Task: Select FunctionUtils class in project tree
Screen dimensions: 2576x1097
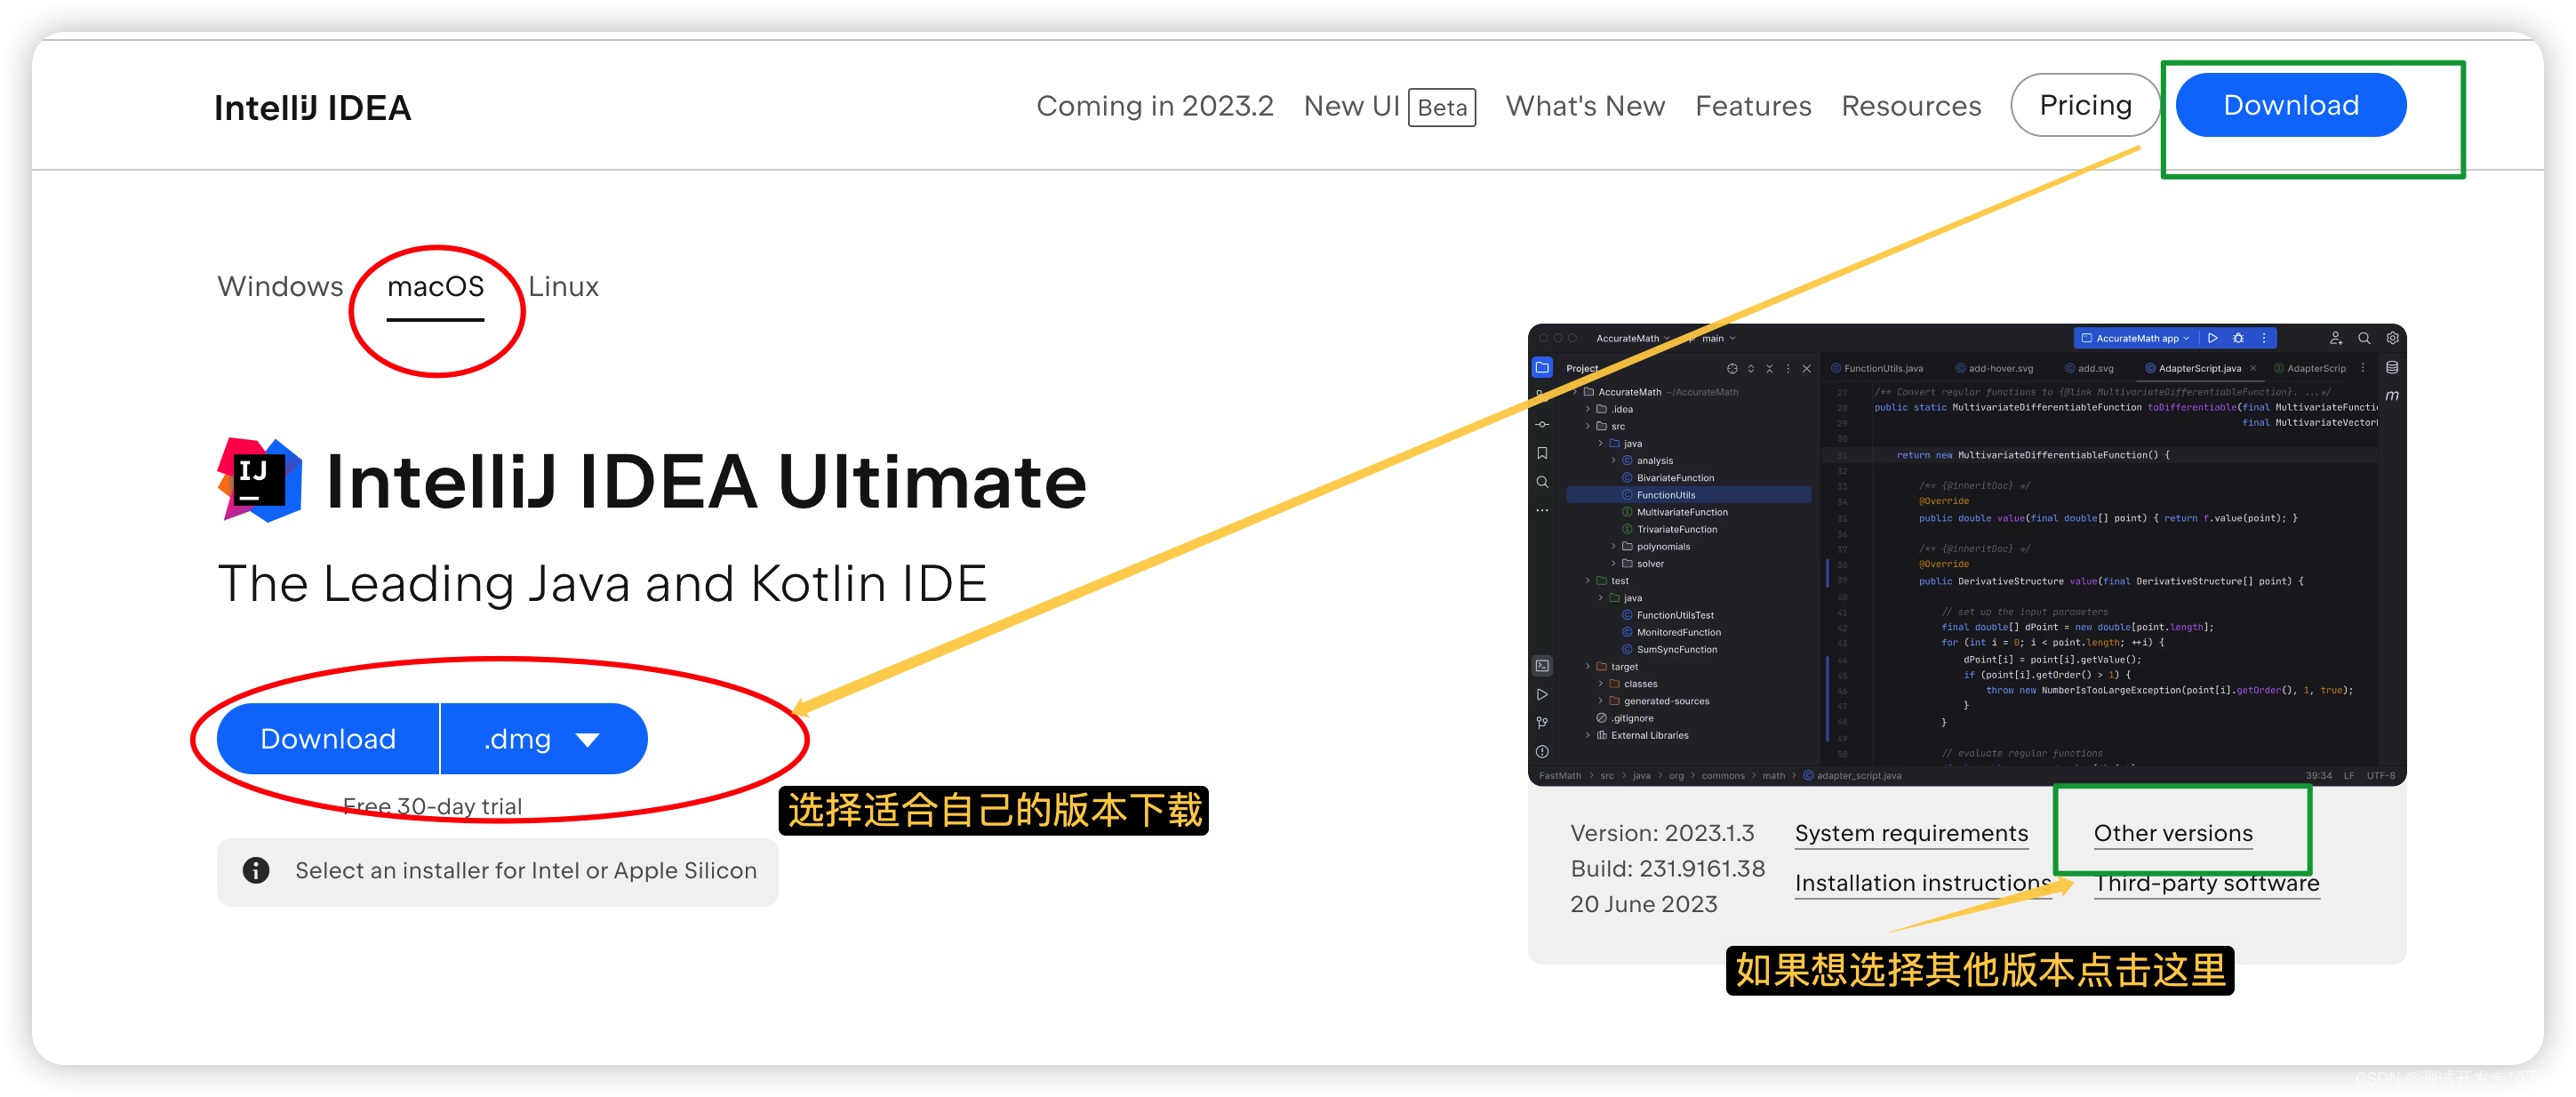Action: (1688, 495)
